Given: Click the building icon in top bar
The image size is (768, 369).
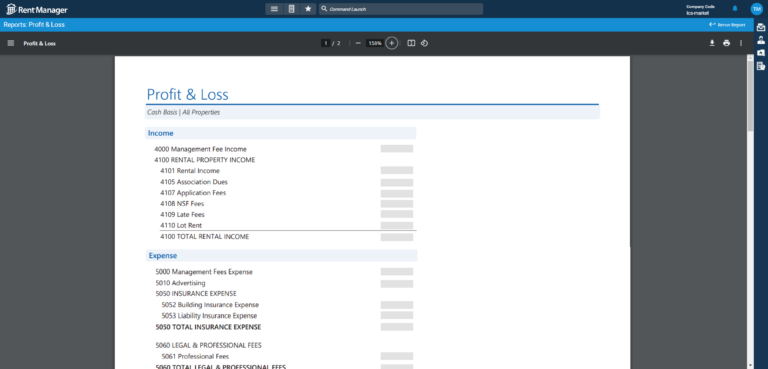Looking at the screenshot, I should coord(291,9).
